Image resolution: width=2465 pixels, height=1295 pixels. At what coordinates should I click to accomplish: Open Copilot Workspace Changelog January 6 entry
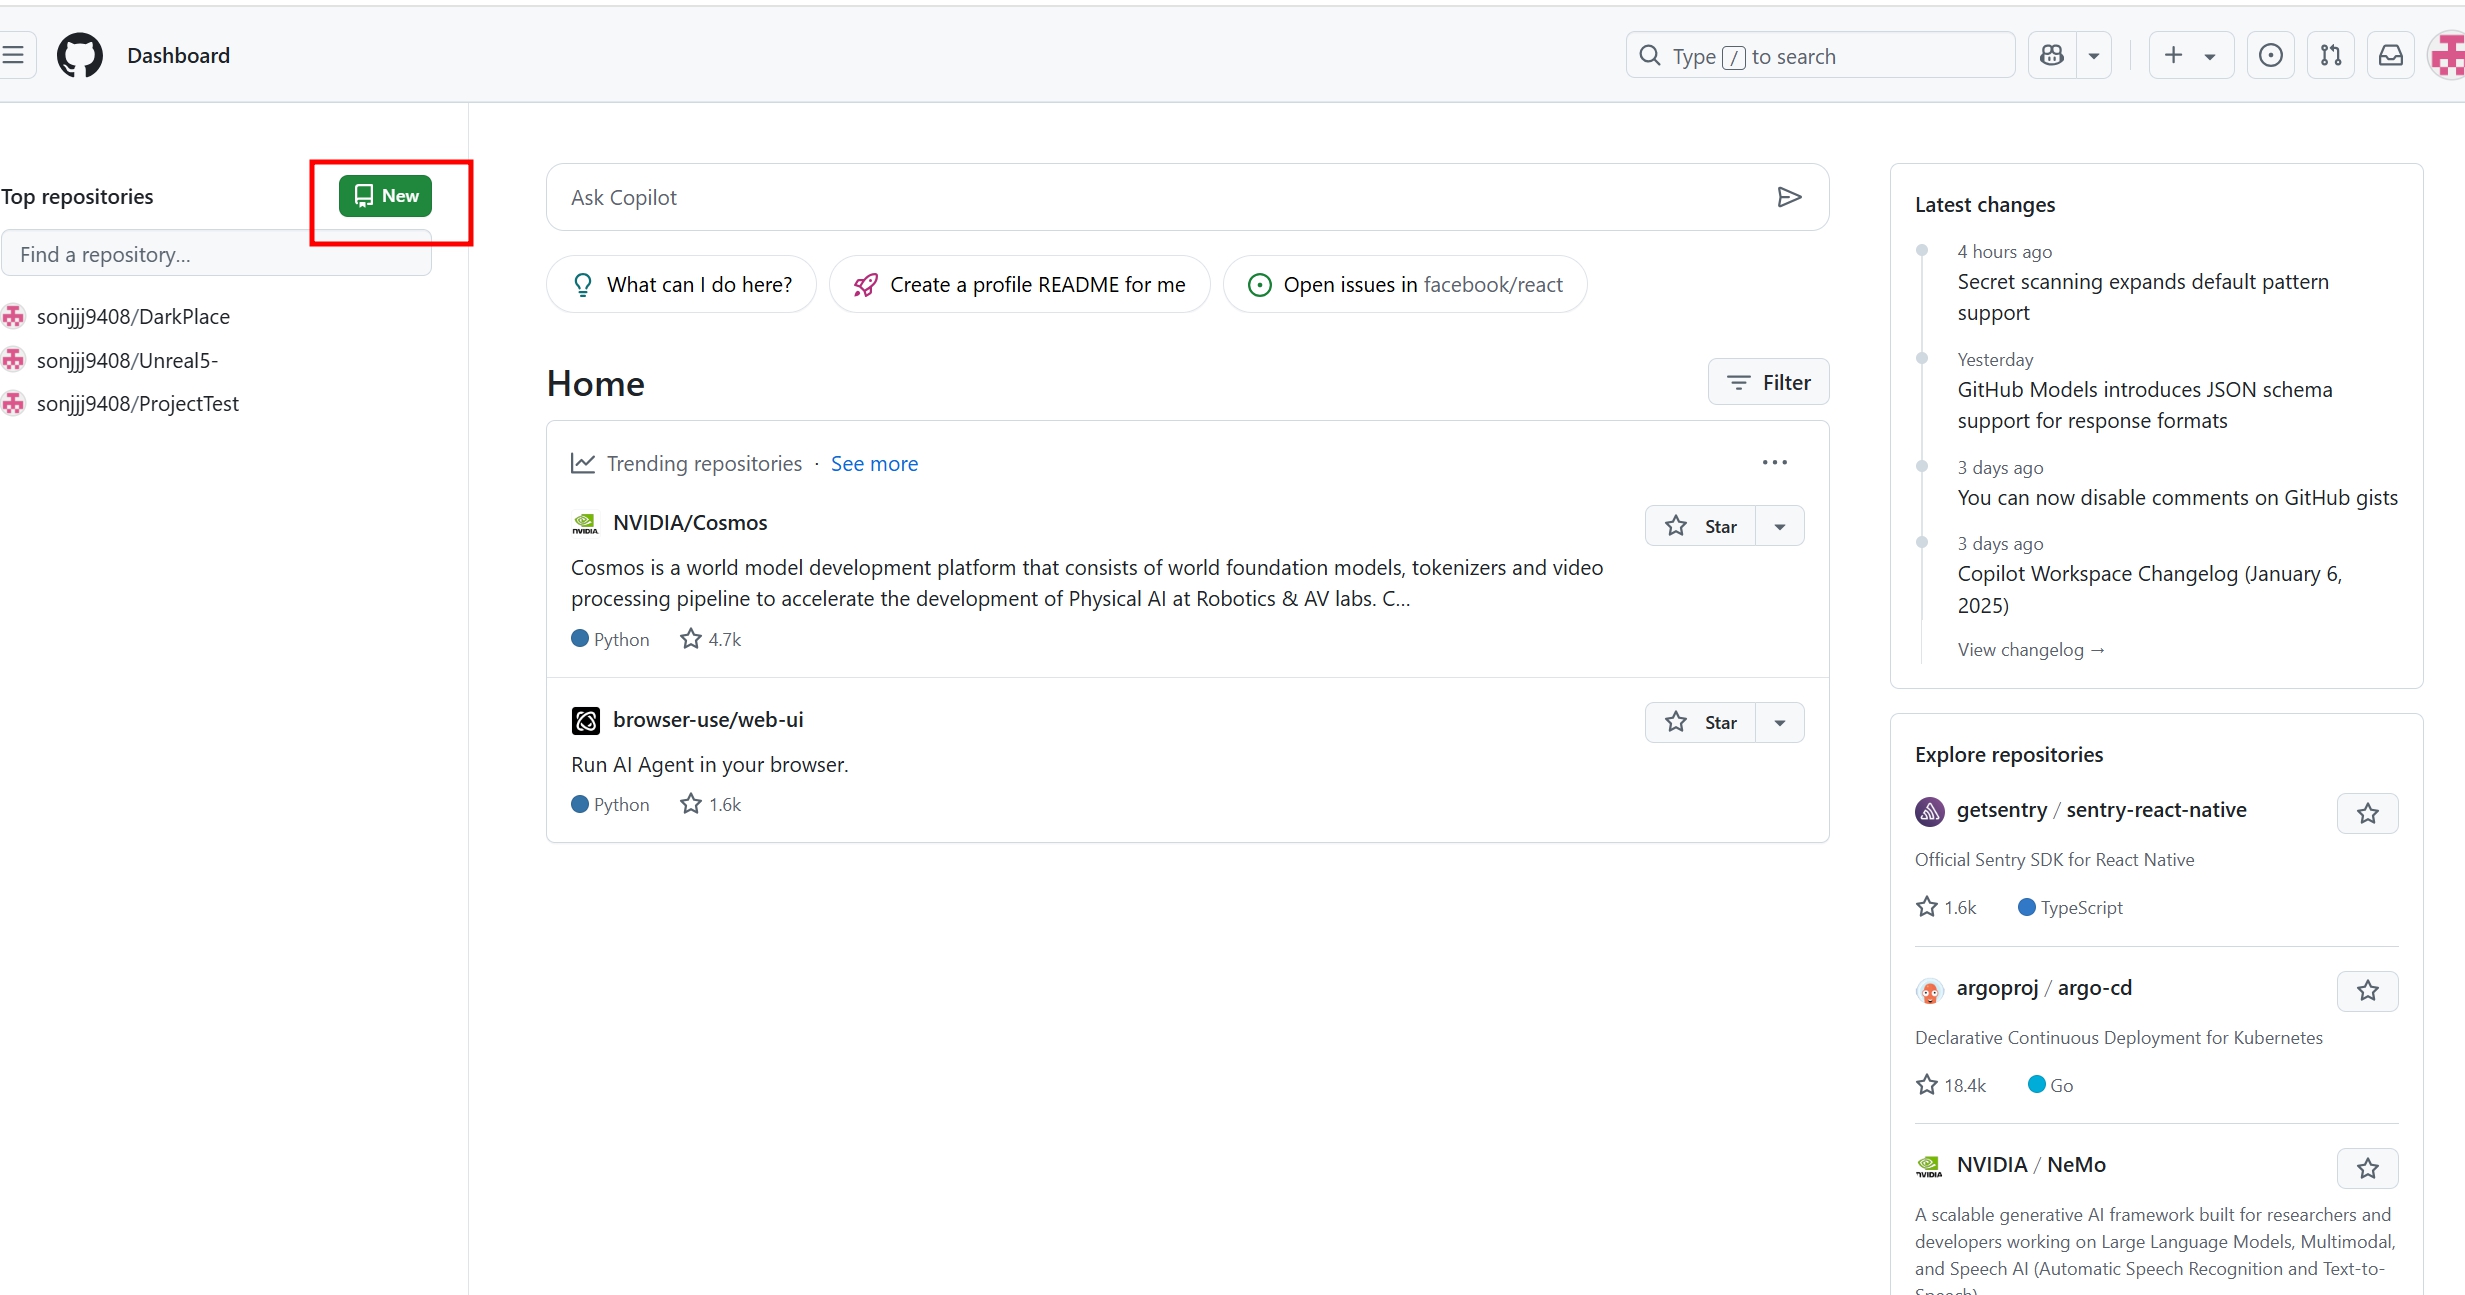2150,589
